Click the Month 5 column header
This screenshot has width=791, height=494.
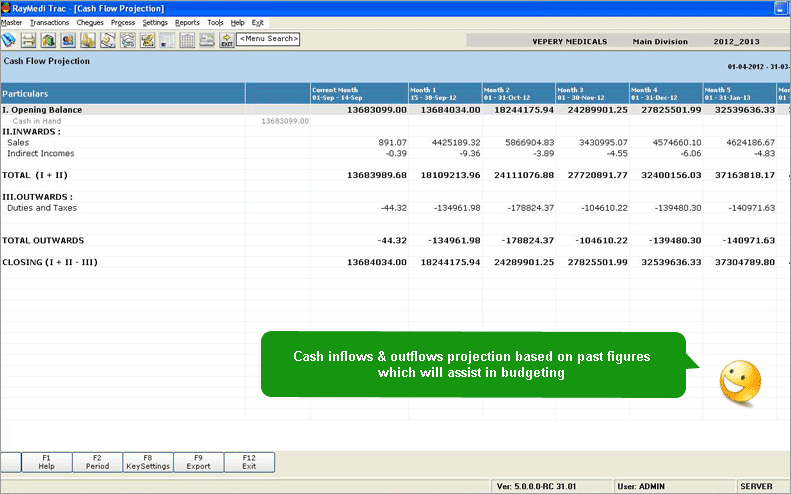pyautogui.click(x=740, y=93)
